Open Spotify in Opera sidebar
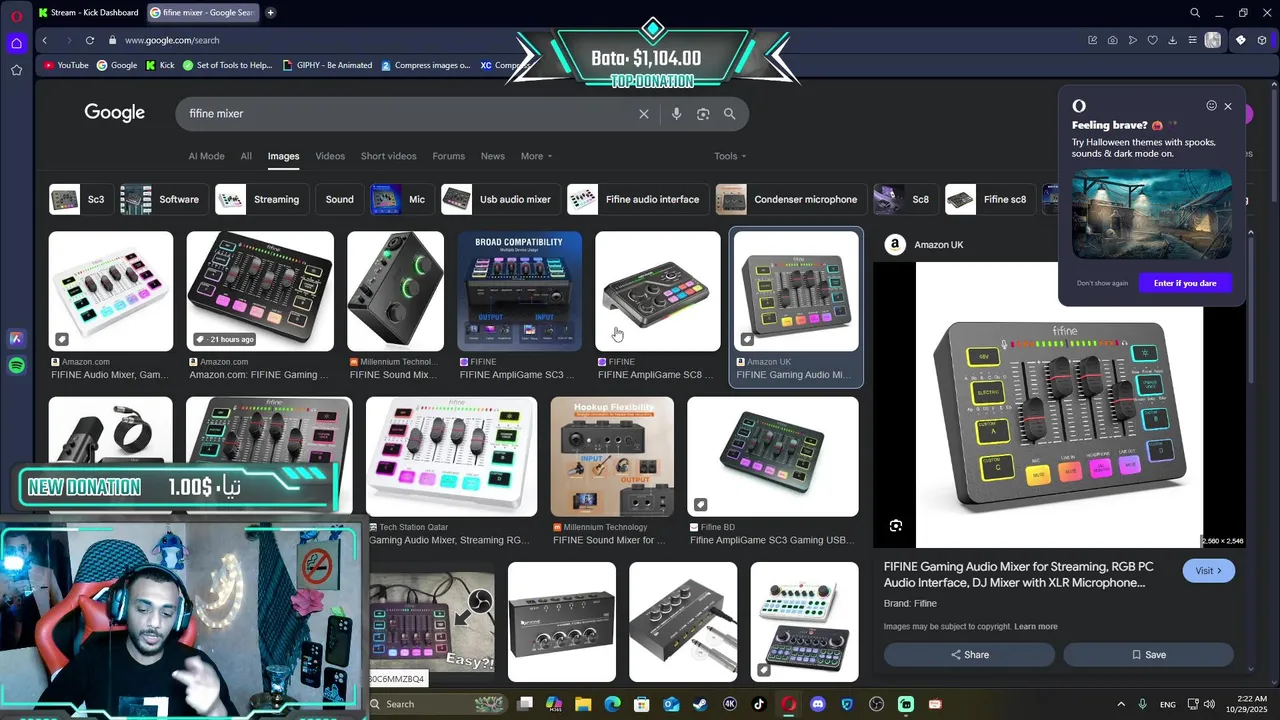Viewport: 1280px width, 720px height. (16, 366)
